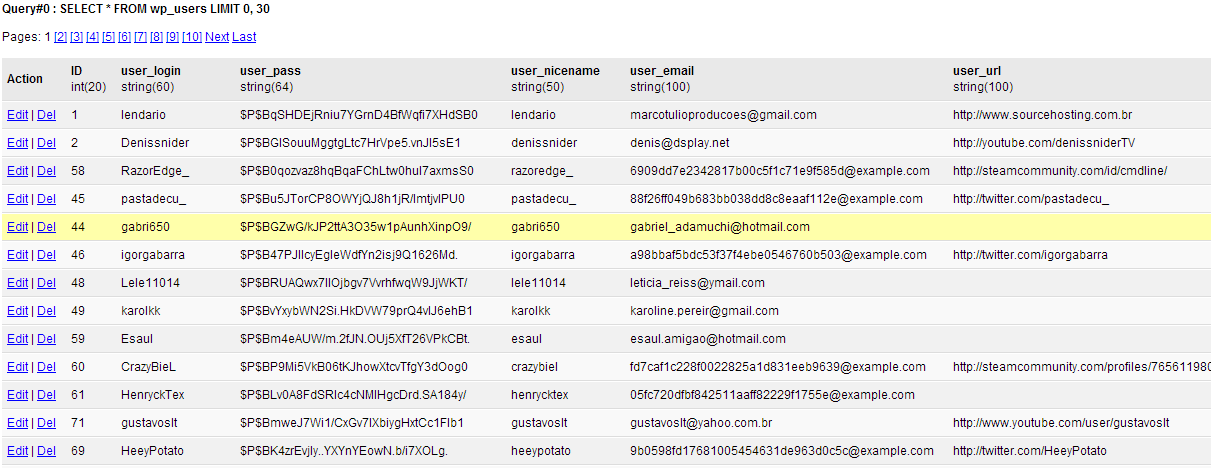The width and height of the screenshot is (1211, 468).
Task: Edit user Lele11014
Action: (x=17, y=283)
